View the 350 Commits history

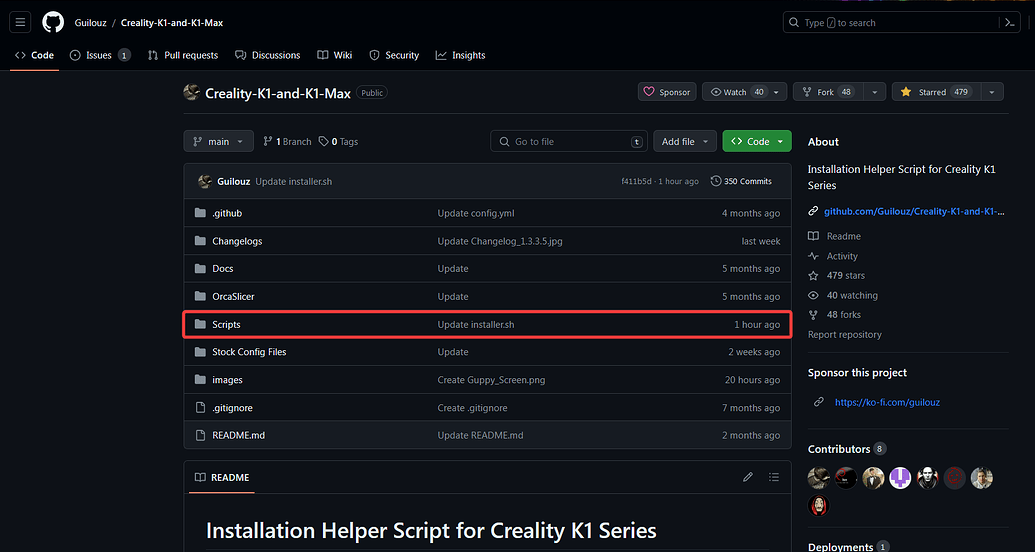(x=741, y=181)
